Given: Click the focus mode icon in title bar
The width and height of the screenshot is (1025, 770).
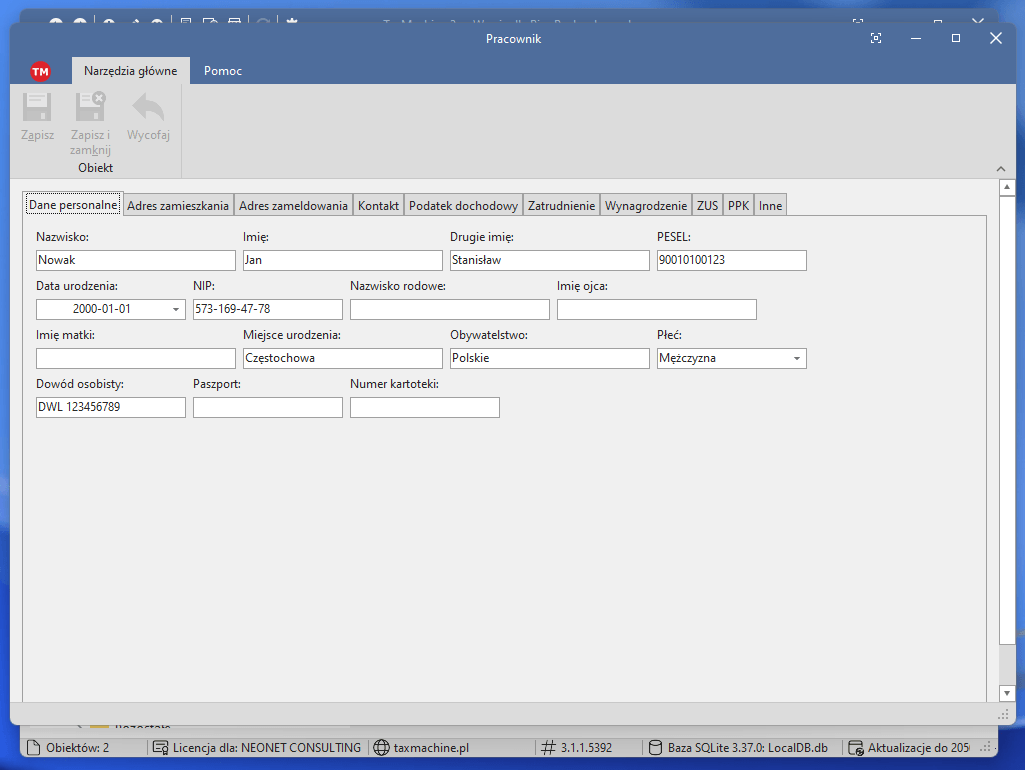Looking at the screenshot, I should tap(876, 38).
